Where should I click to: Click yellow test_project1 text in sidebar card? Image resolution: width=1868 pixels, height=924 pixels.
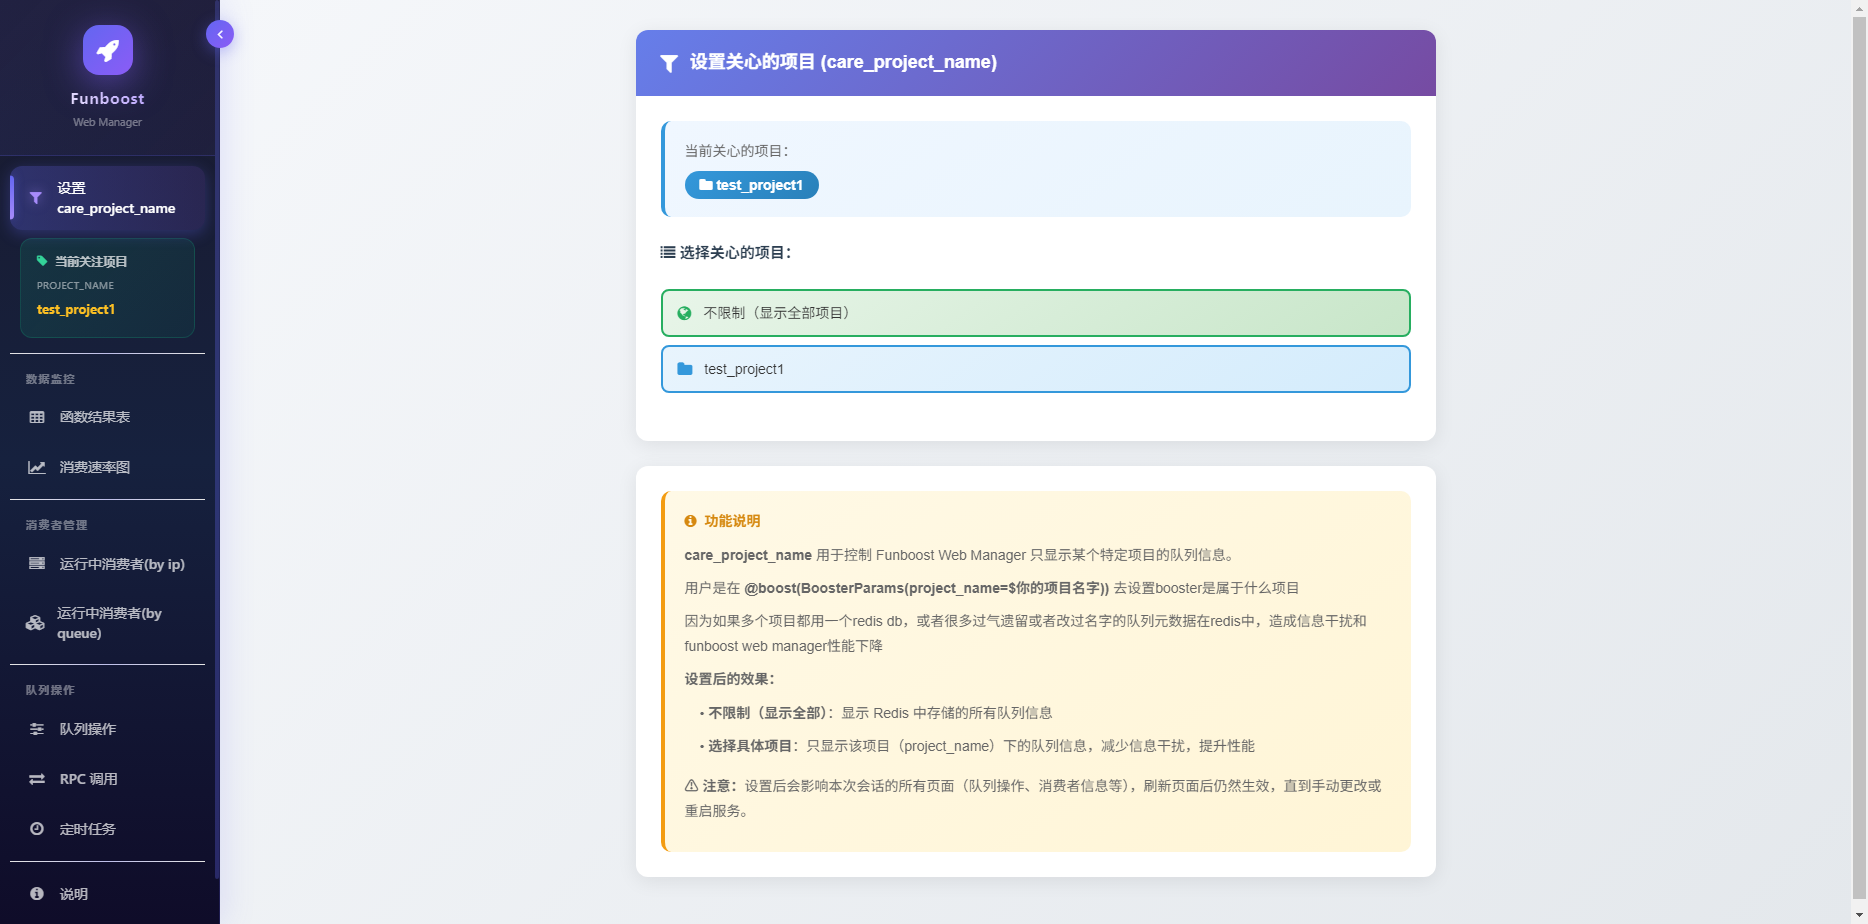(x=76, y=309)
